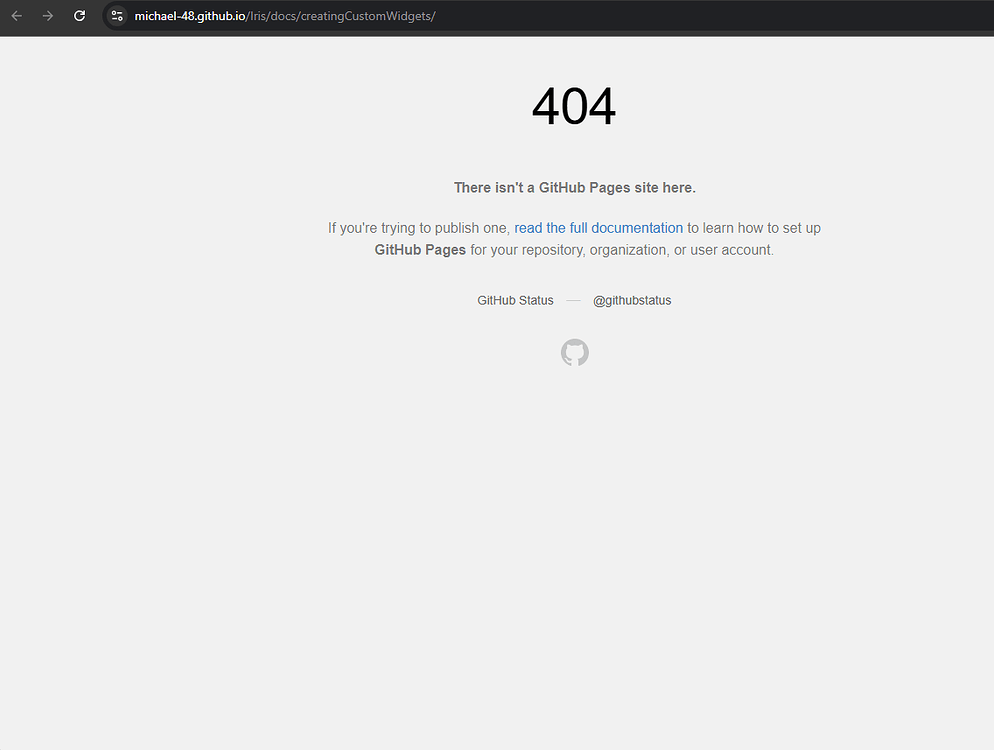Click the browser back arrow

[17, 16]
